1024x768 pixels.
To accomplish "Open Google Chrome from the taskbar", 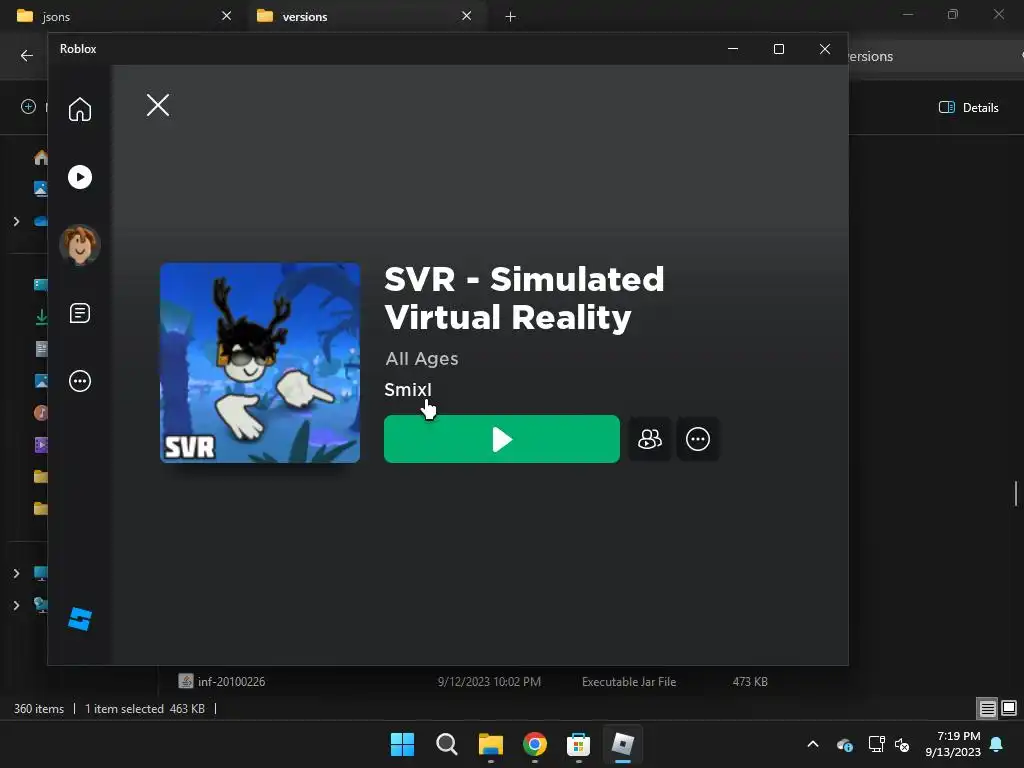I will pyautogui.click(x=535, y=744).
